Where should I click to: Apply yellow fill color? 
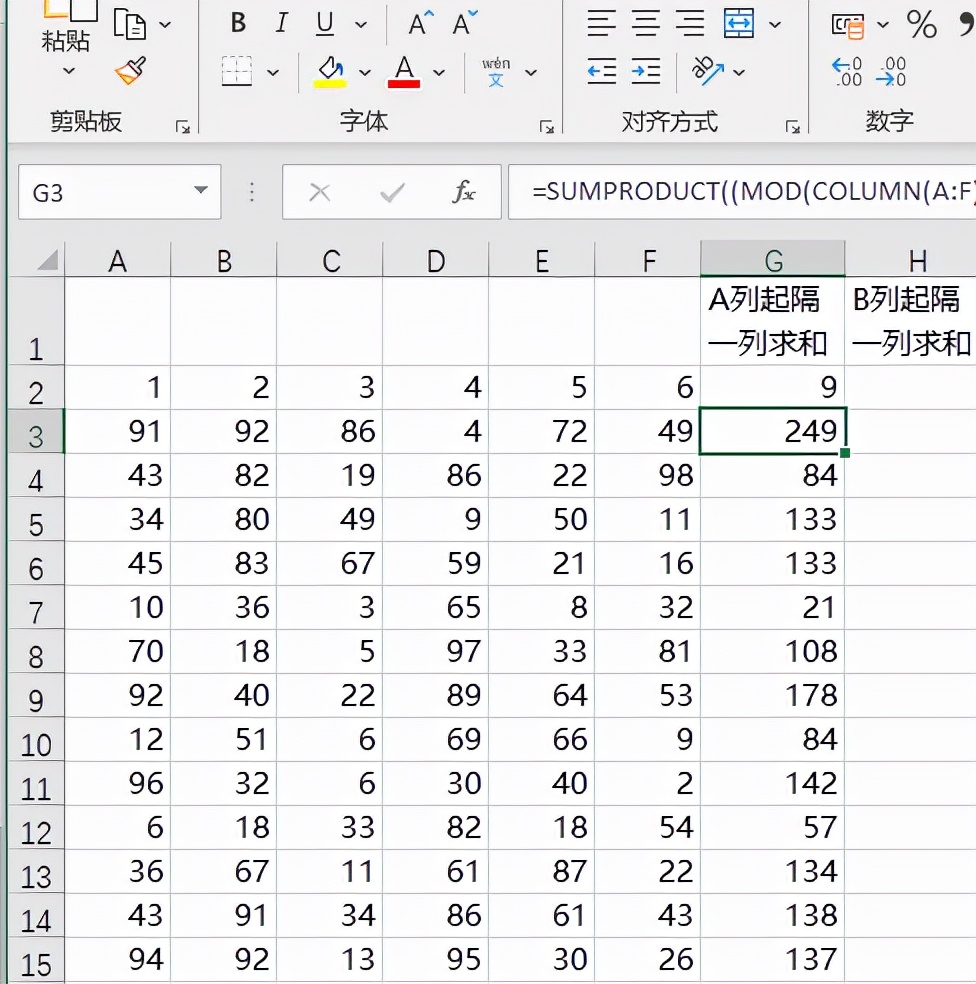[330, 72]
